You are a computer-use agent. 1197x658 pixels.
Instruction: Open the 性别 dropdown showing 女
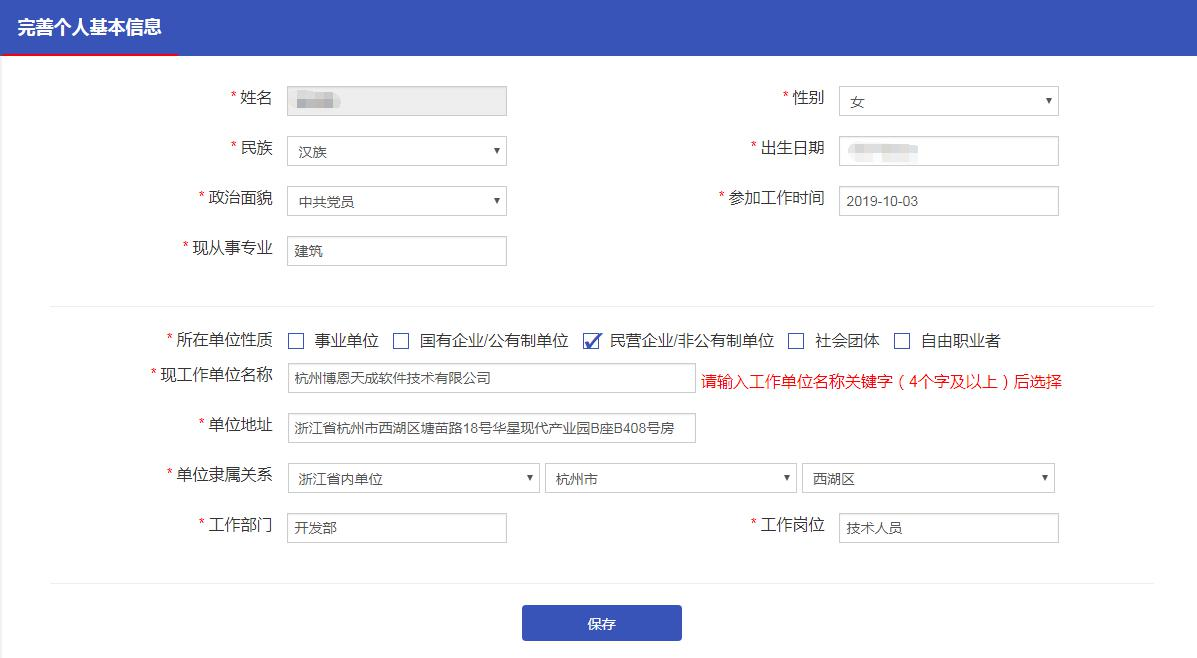pyautogui.click(x=947, y=100)
